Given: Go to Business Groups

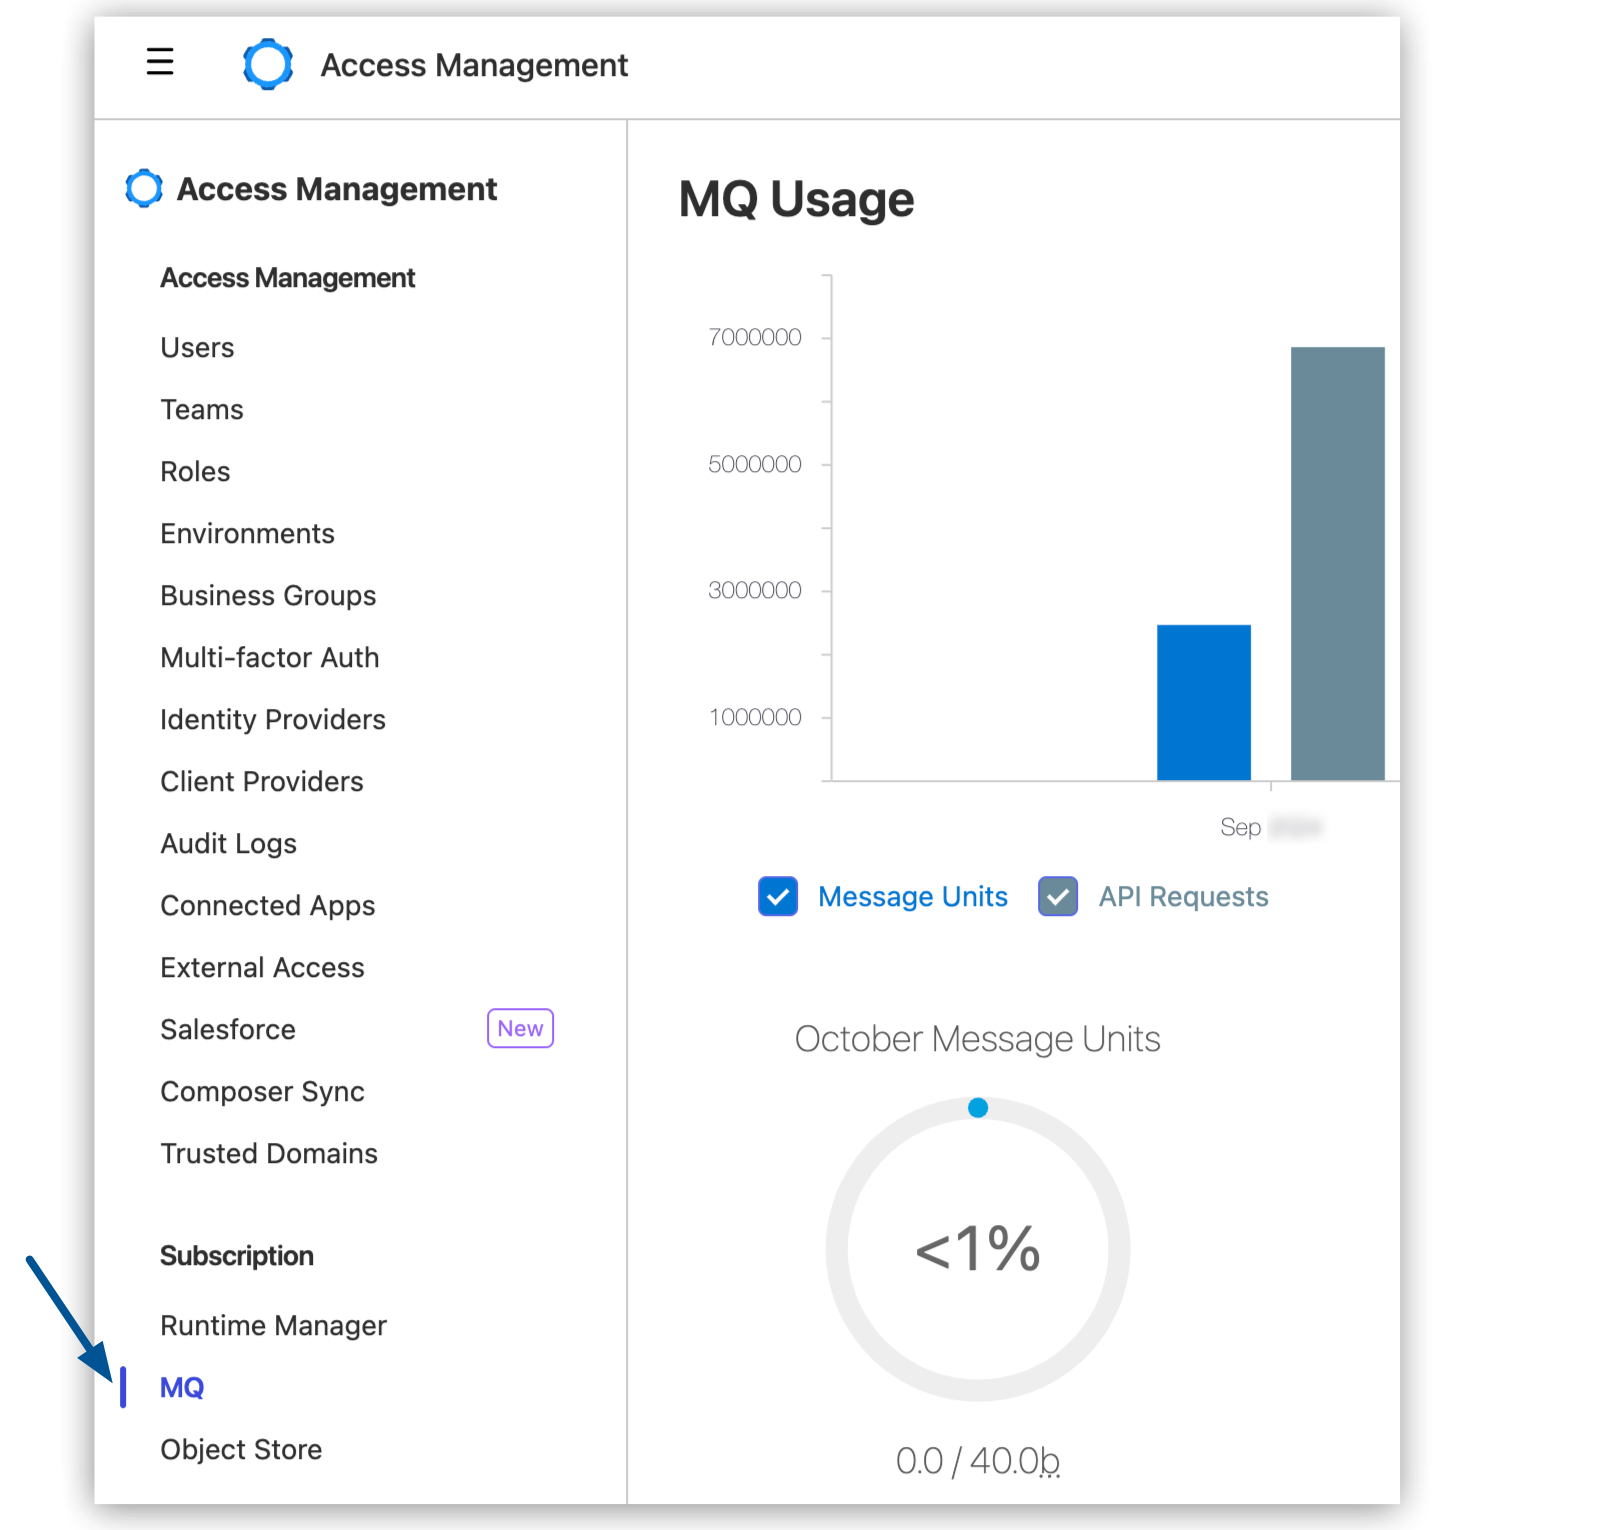Looking at the screenshot, I should point(267,595).
